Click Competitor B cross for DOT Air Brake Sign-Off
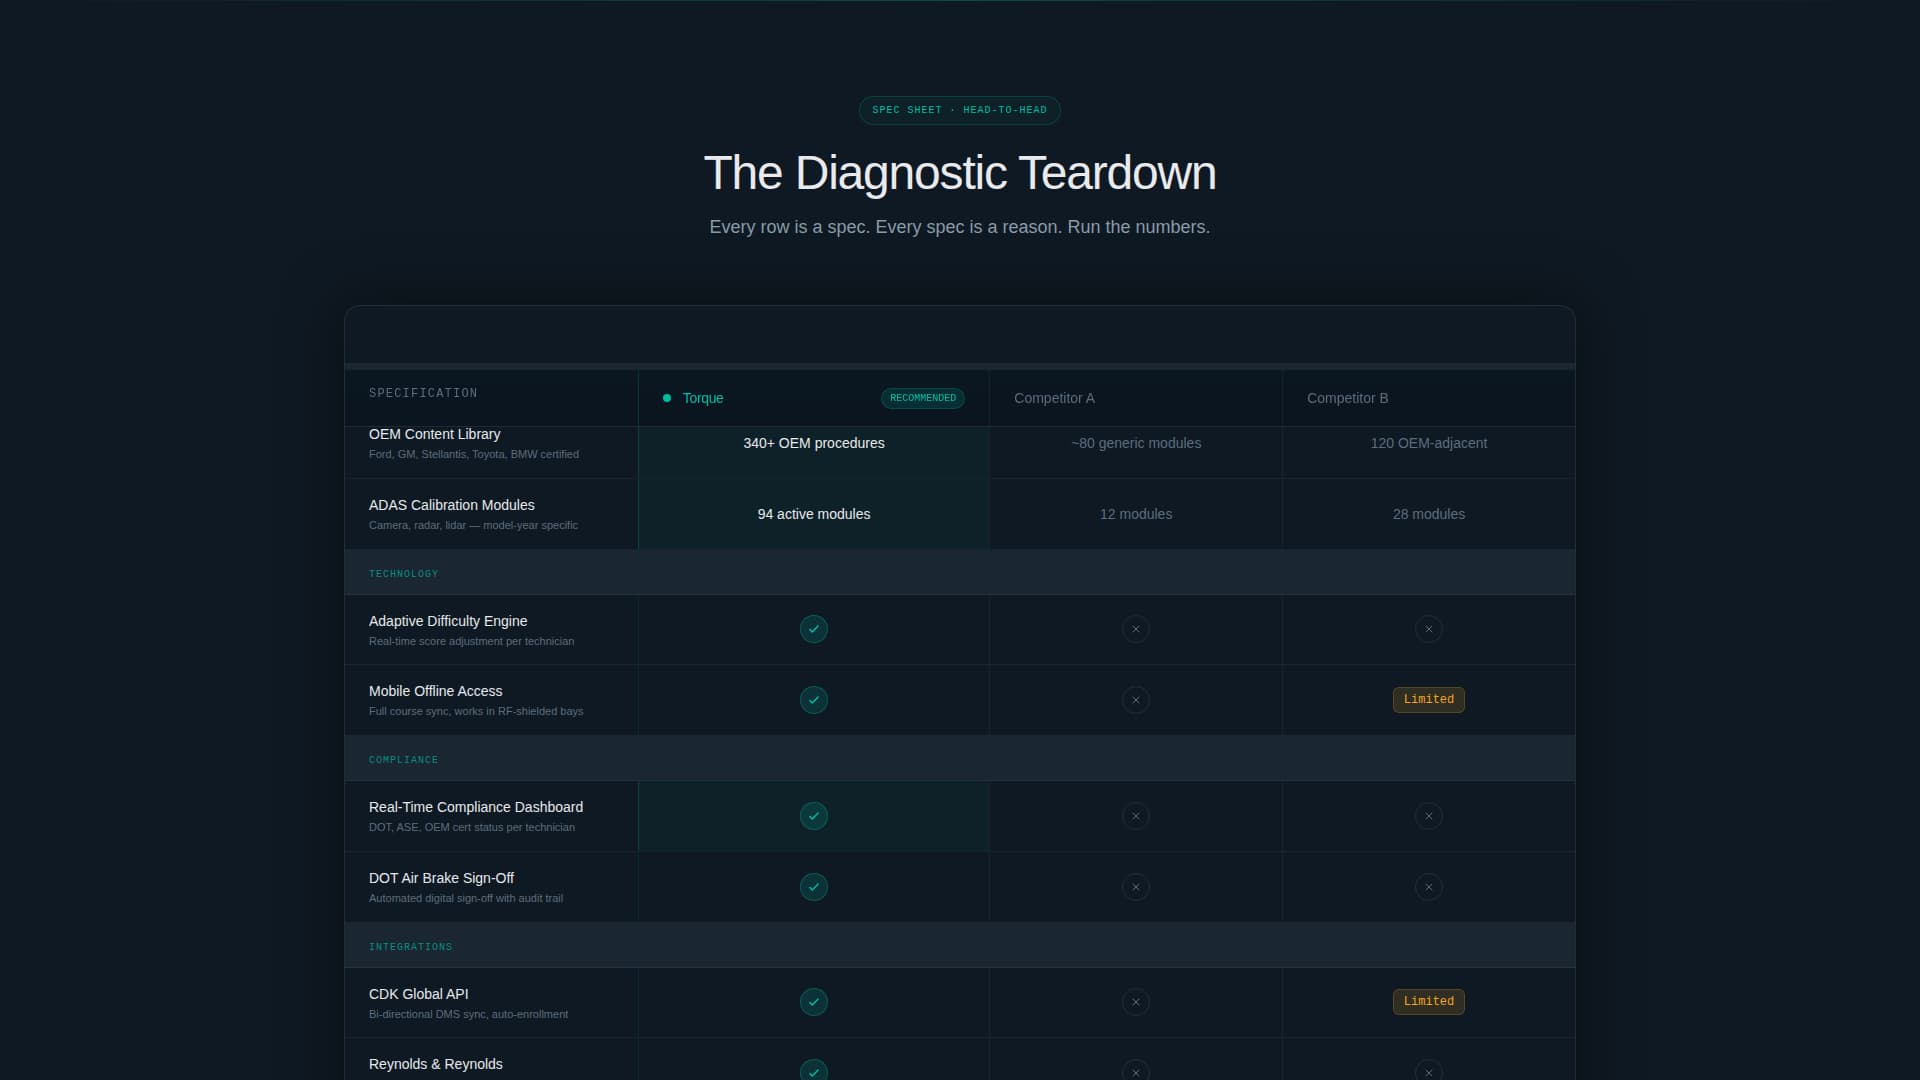1920x1080 pixels. (1429, 887)
